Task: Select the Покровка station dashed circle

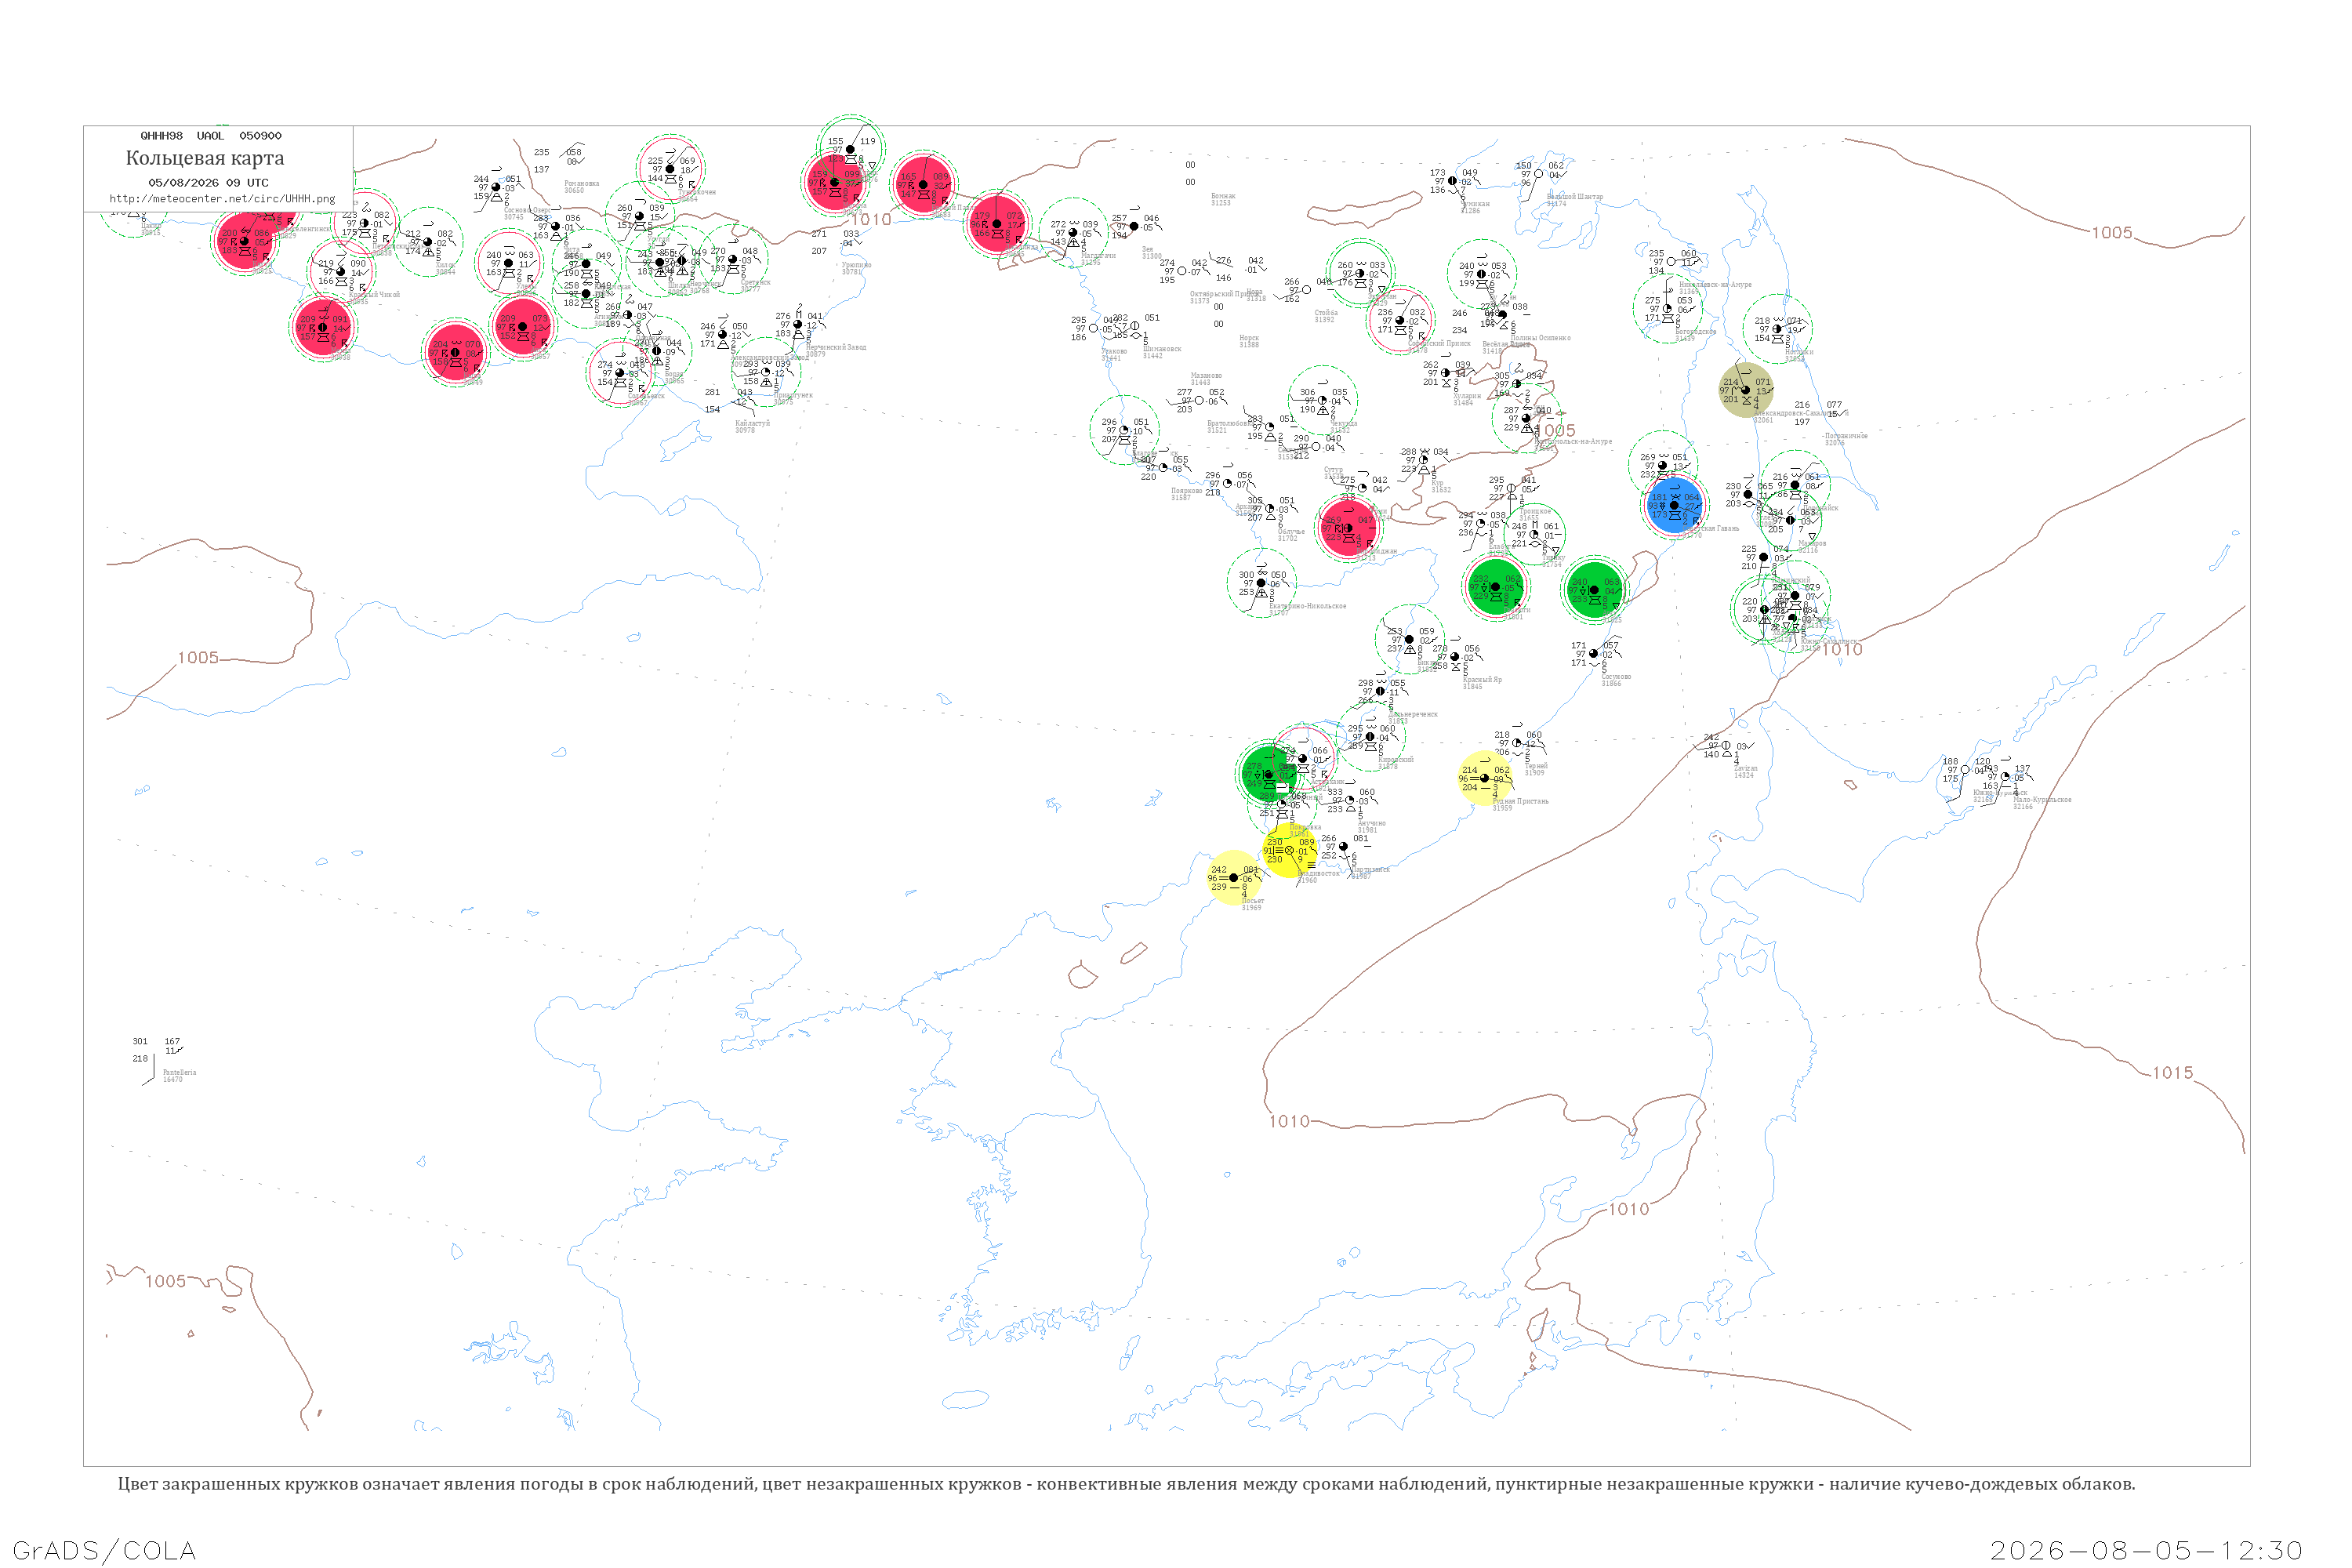Action: point(1283,805)
